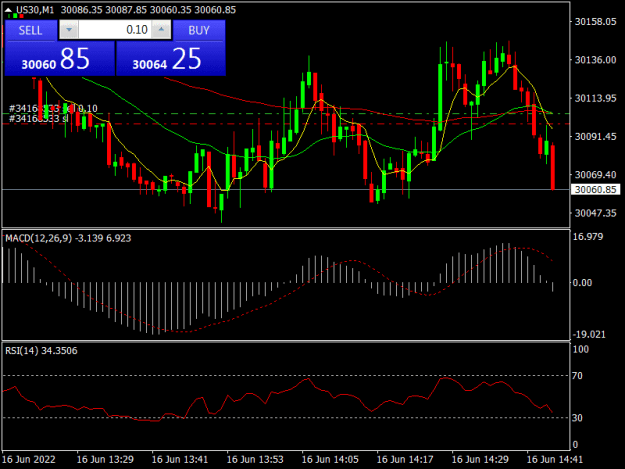Click the 0.10 volume input field

click(x=115, y=30)
